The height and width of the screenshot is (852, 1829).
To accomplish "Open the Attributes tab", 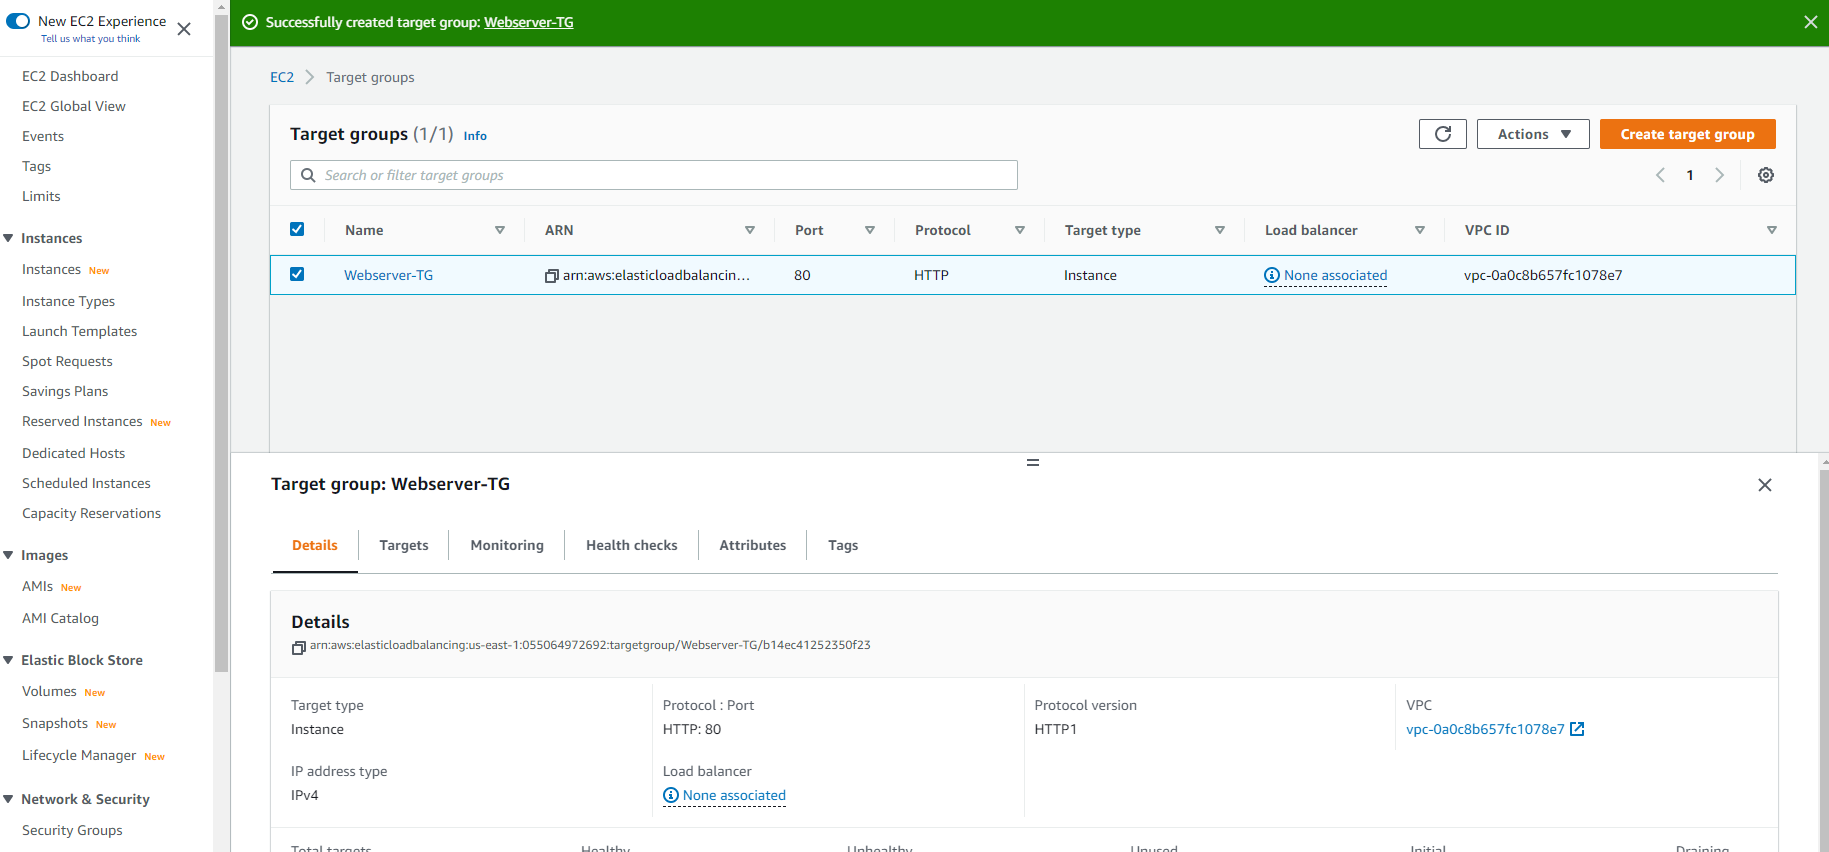I will [753, 545].
